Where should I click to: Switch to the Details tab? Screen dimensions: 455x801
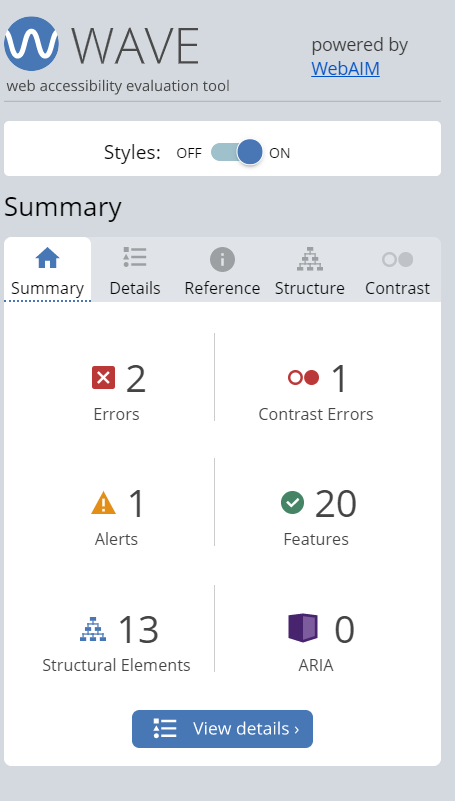(x=135, y=271)
